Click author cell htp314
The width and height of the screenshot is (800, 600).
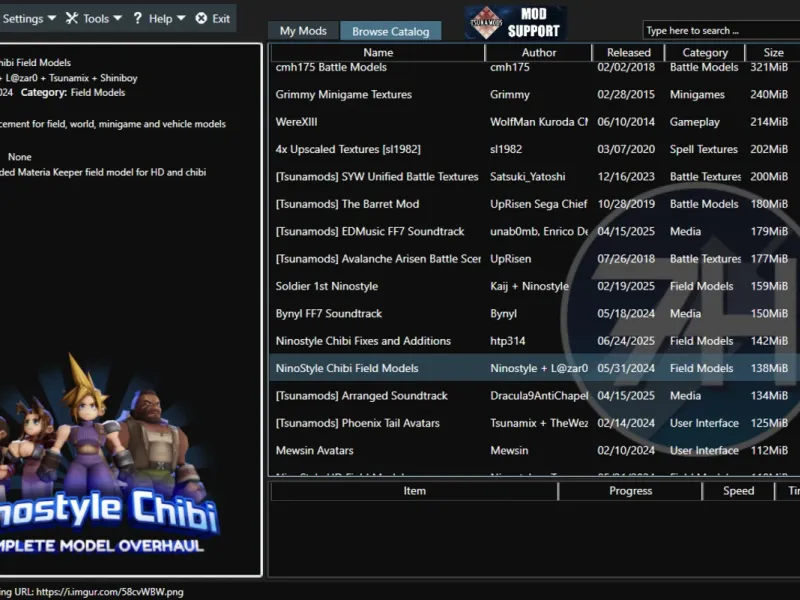[508, 341]
